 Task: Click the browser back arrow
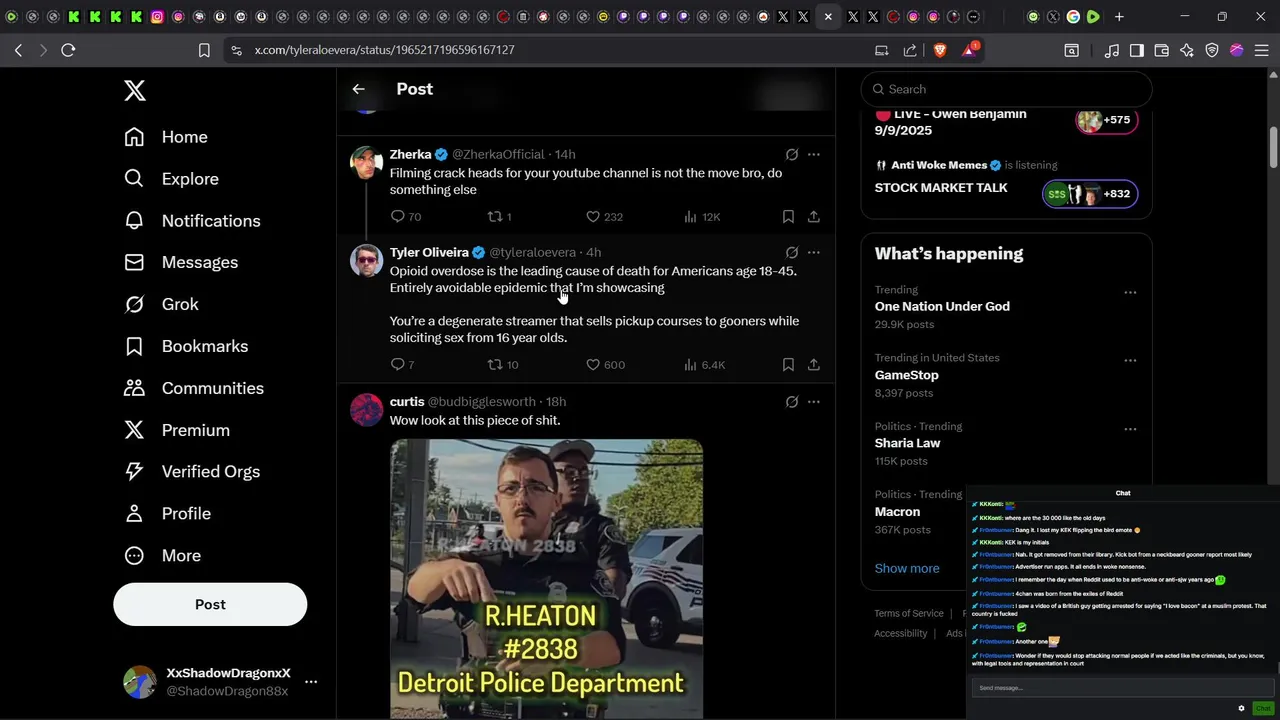tap(18, 50)
